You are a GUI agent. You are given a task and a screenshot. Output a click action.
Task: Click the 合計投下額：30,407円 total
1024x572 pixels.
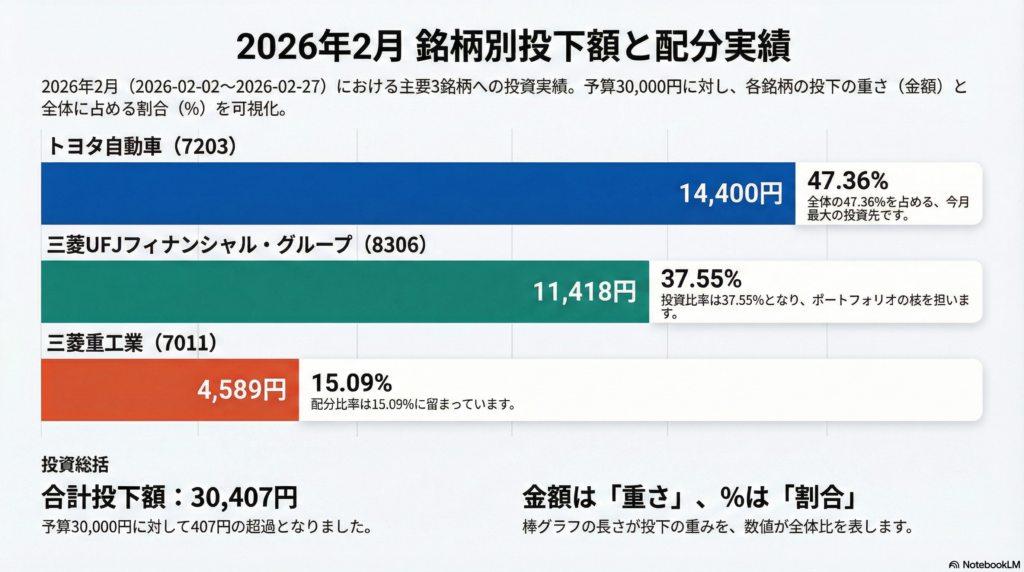pyautogui.click(x=169, y=496)
